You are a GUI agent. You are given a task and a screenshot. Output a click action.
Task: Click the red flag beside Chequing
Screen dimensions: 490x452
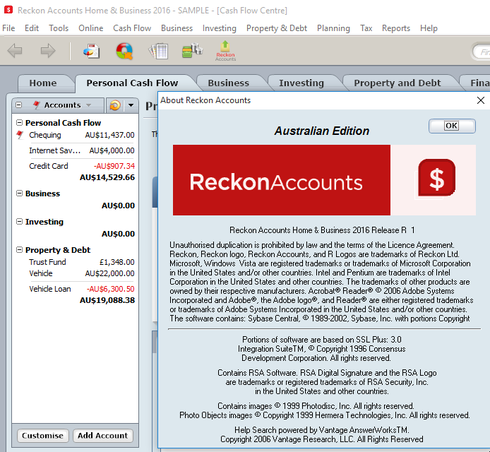coord(20,135)
